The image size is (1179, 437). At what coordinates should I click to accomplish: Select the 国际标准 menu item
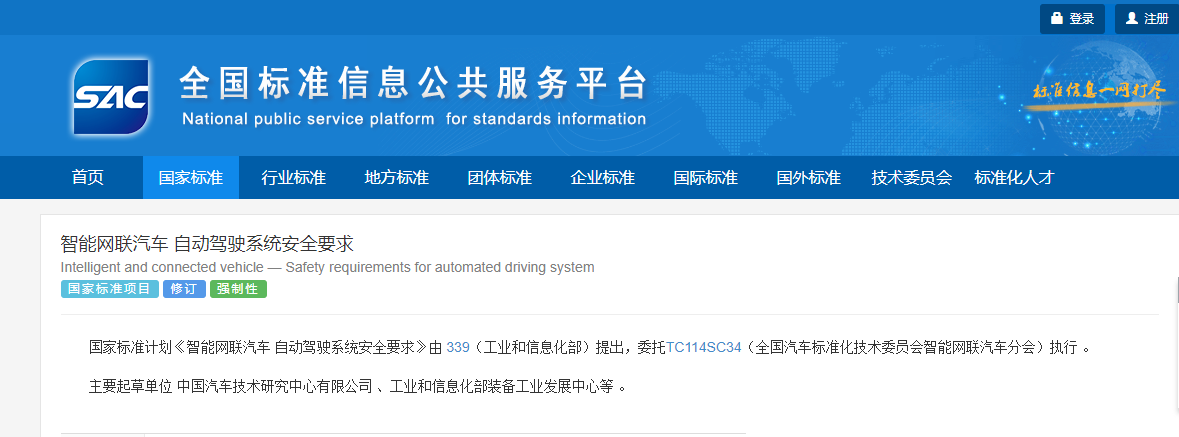point(705,178)
